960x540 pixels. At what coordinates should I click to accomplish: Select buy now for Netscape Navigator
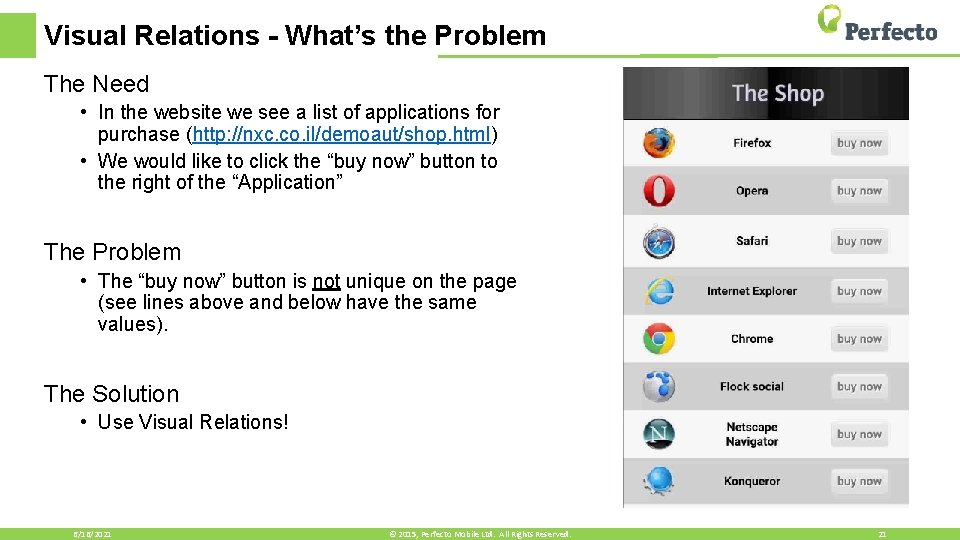pos(859,434)
